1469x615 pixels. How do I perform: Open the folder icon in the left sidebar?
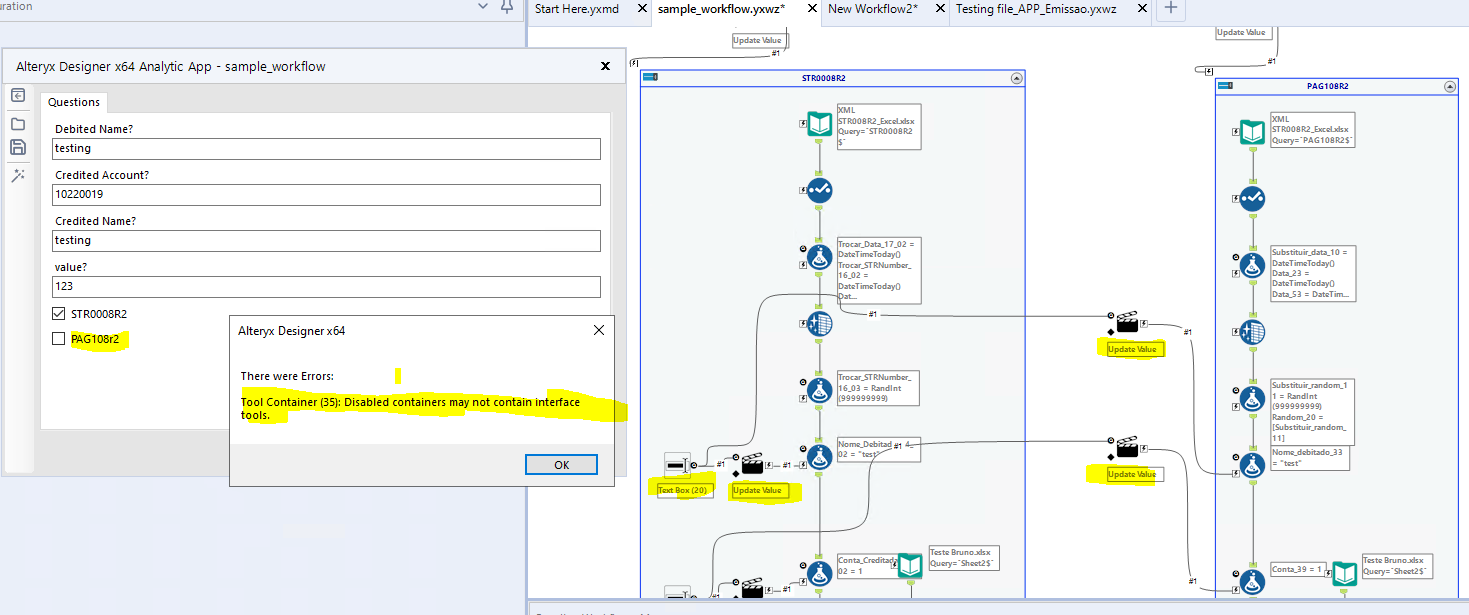click(x=17, y=121)
